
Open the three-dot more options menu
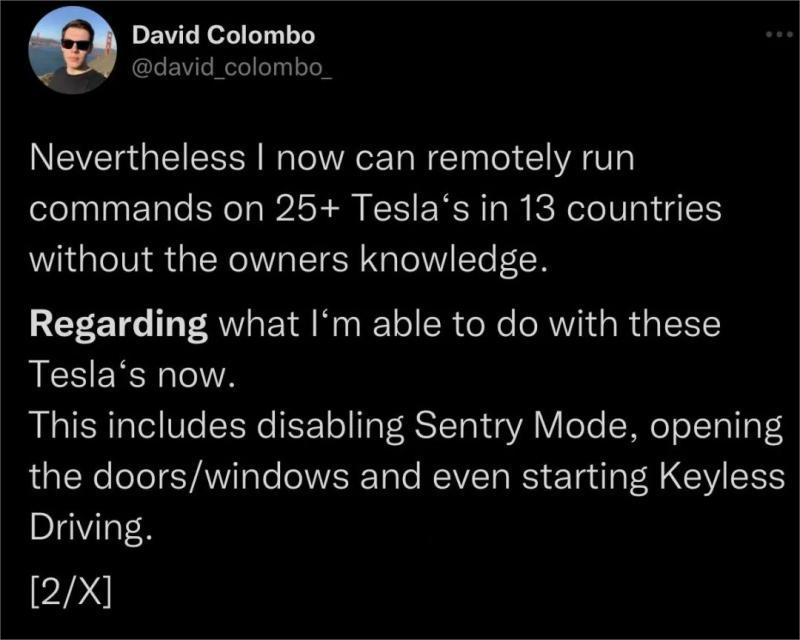click(x=779, y=34)
